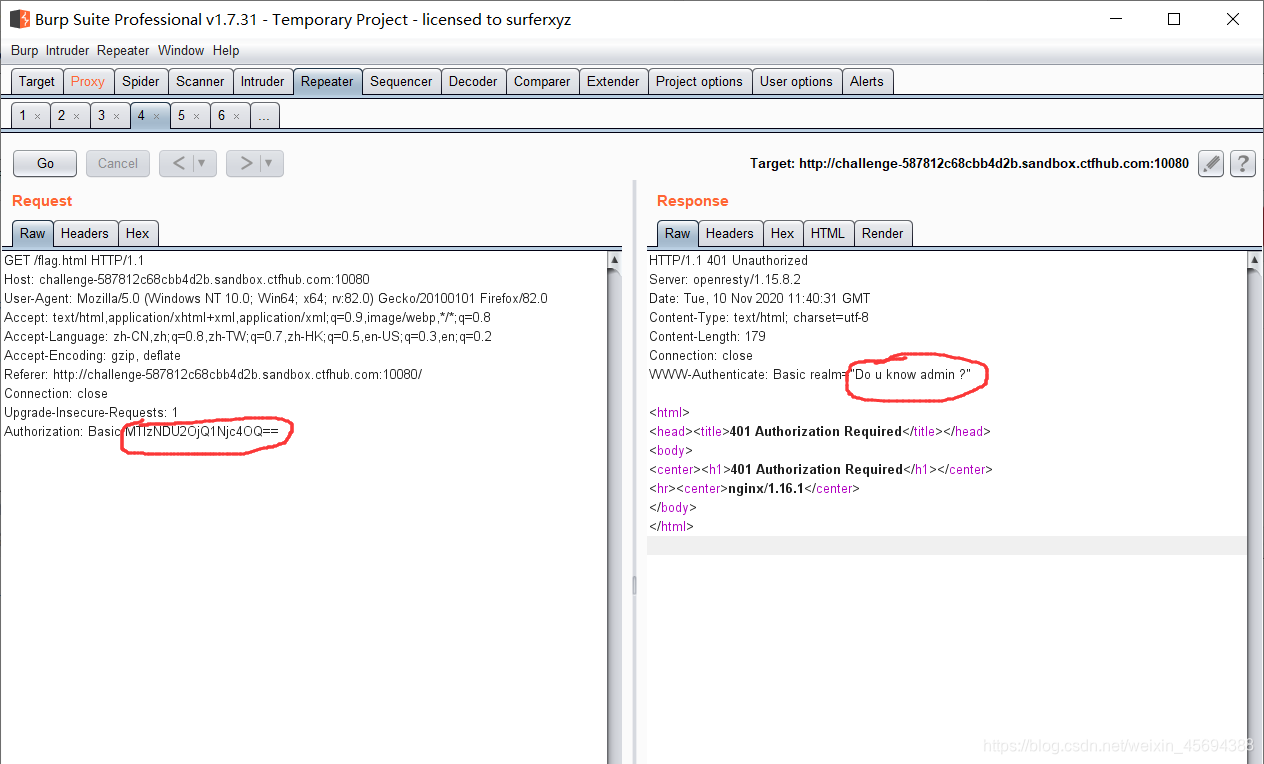
Task: Switch to the Extender tab
Action: (613, 82)
